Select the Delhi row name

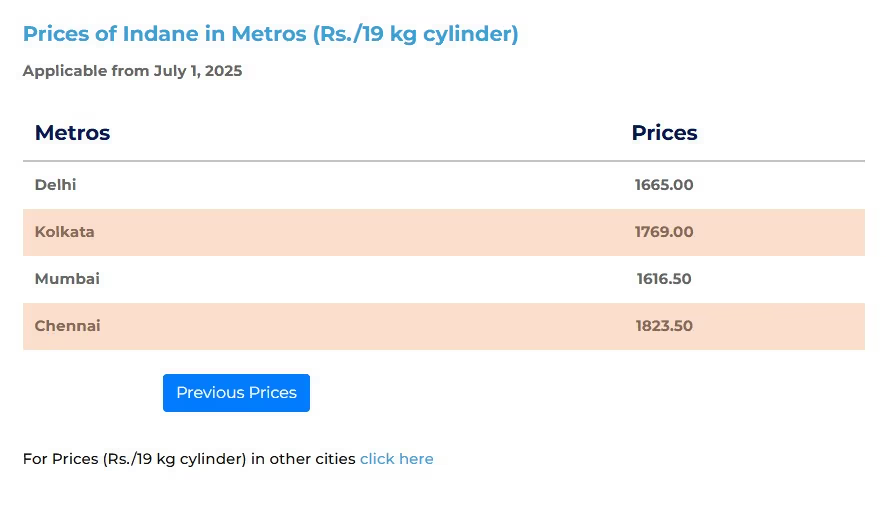[x=55, y=185]
